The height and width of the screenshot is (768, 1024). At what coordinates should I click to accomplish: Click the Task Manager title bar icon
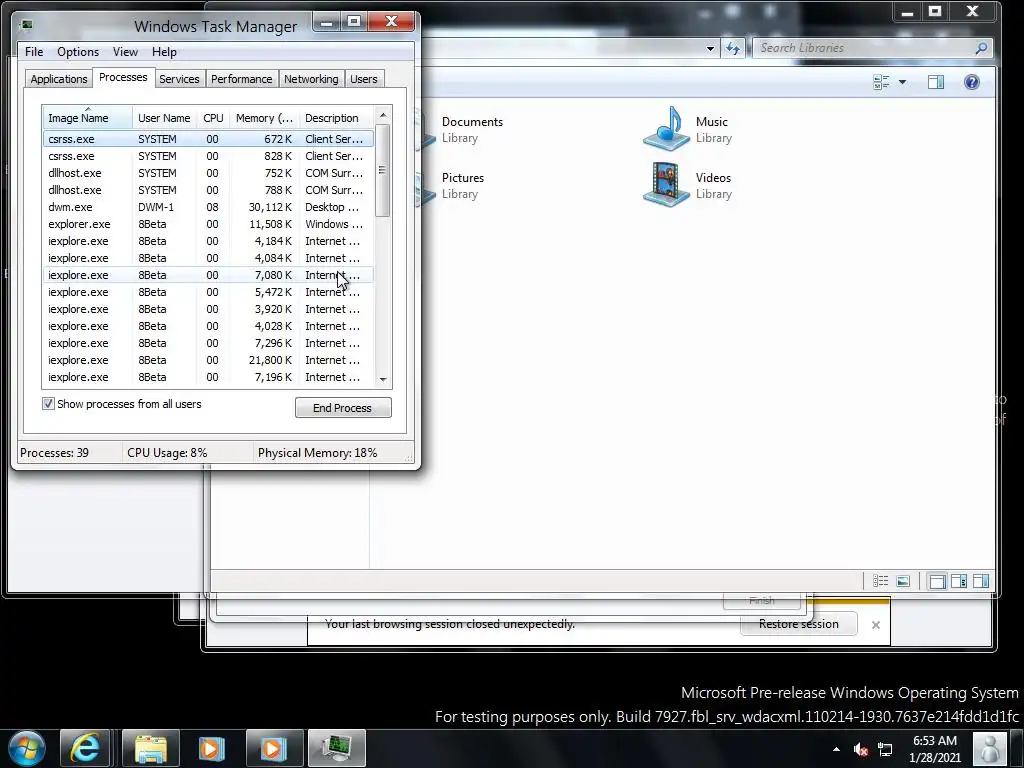pos(26,25)
